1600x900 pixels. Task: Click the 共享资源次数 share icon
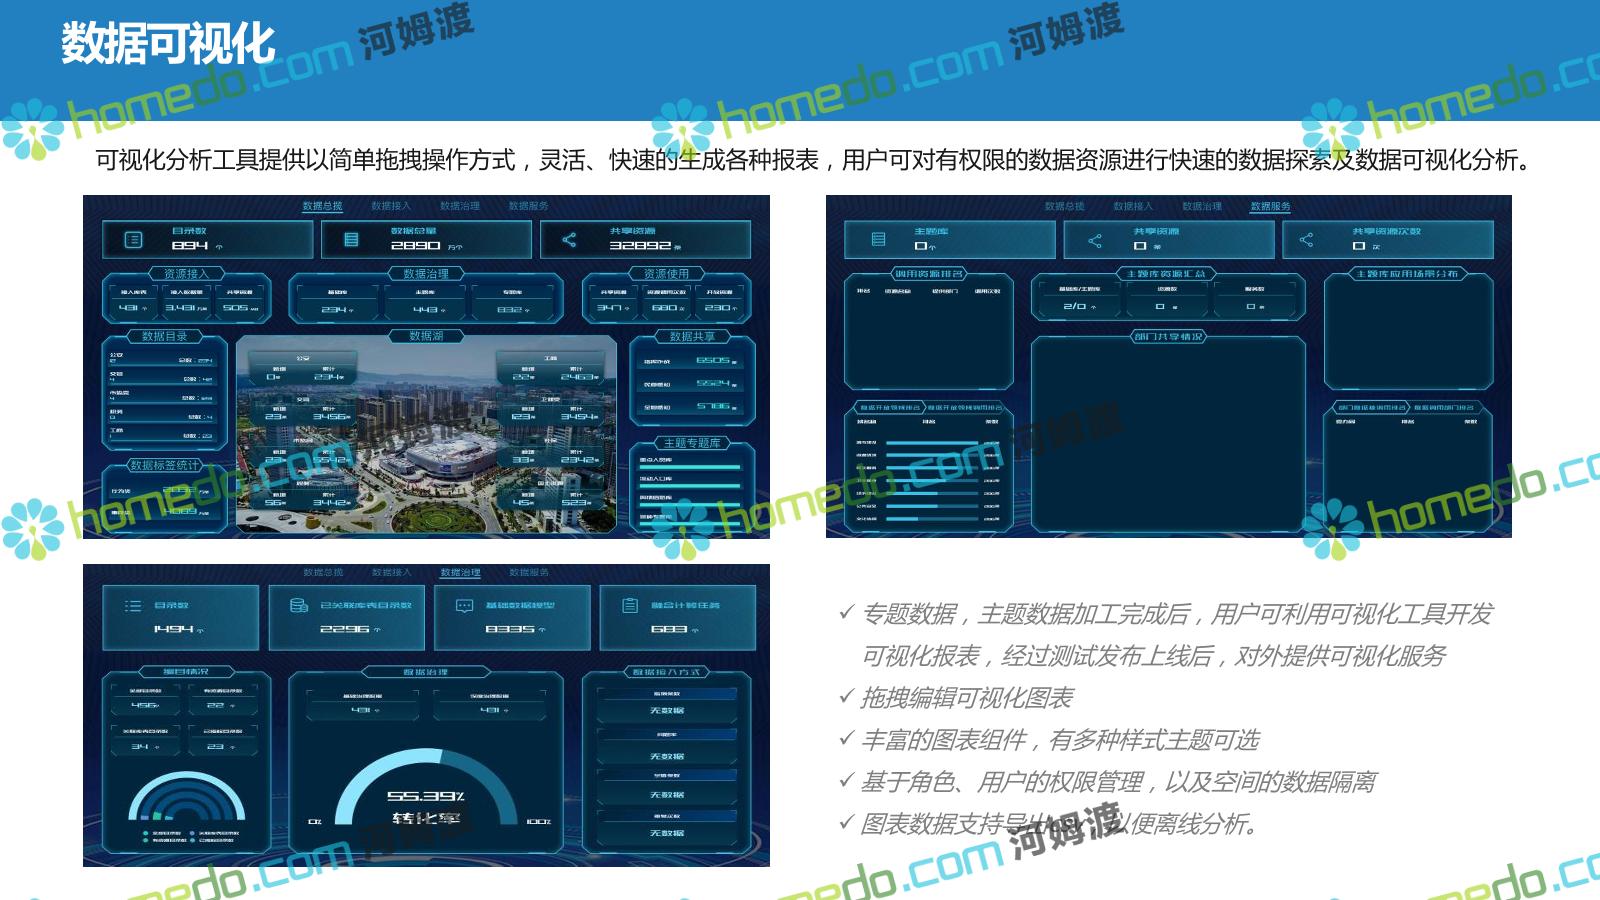[x=1306, y=240]
